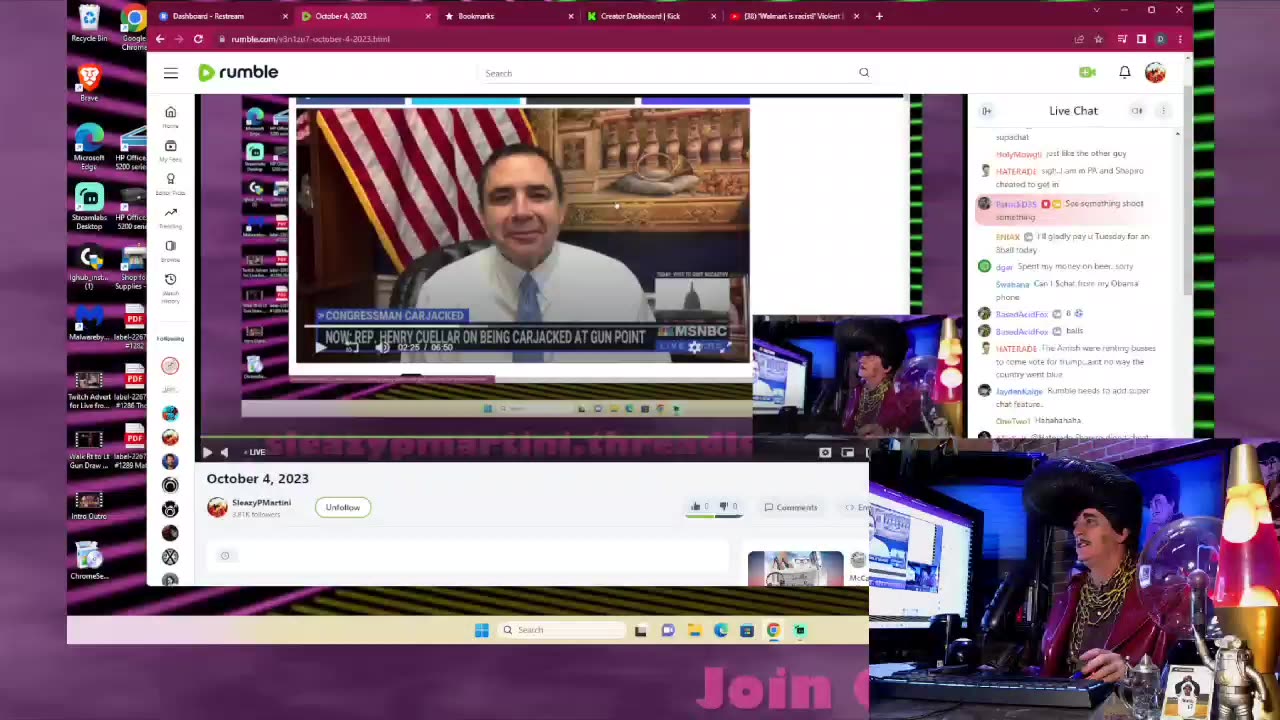This screenshot has width=1280, height=720.
Task: Go to Home in Rumble sidebar
Action: [x=170, y=116]
